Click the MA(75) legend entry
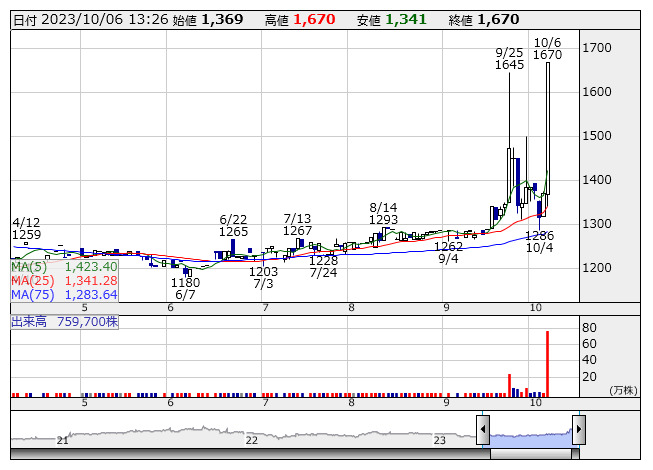The width and height of the screenshot is (653, 470). (64, 295)
